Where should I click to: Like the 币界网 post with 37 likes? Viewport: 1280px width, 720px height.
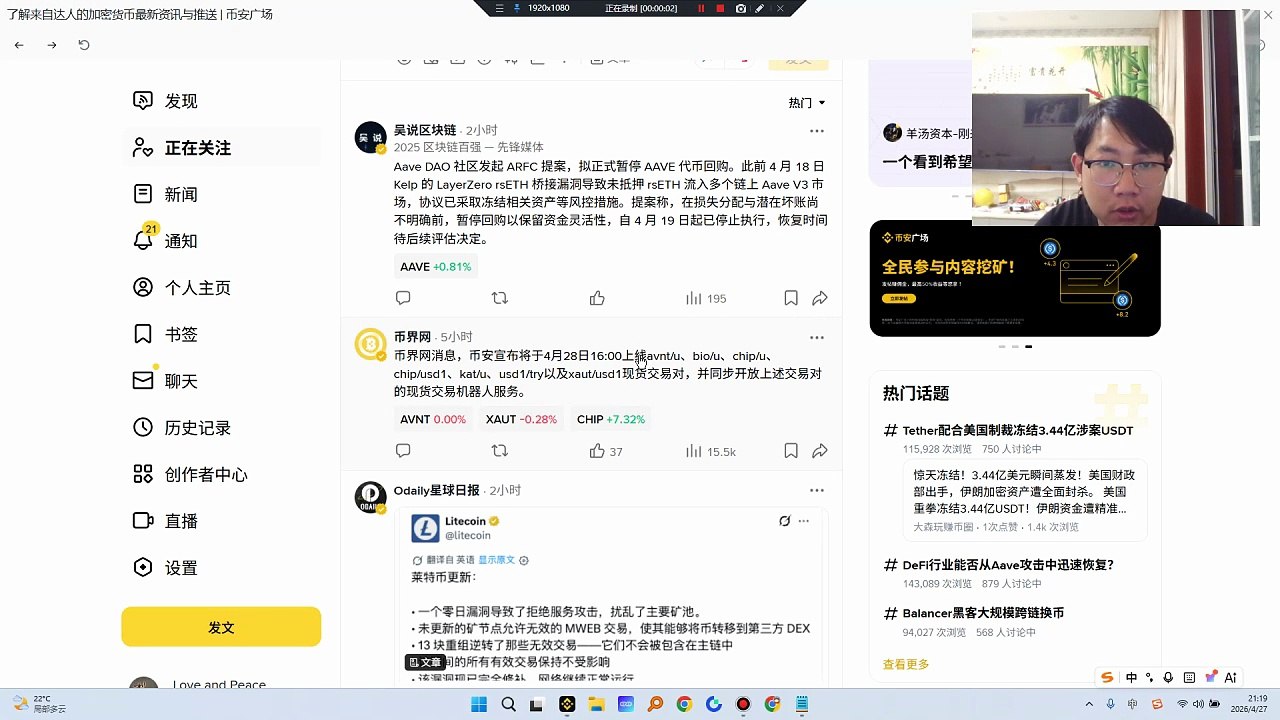point(605,451)
